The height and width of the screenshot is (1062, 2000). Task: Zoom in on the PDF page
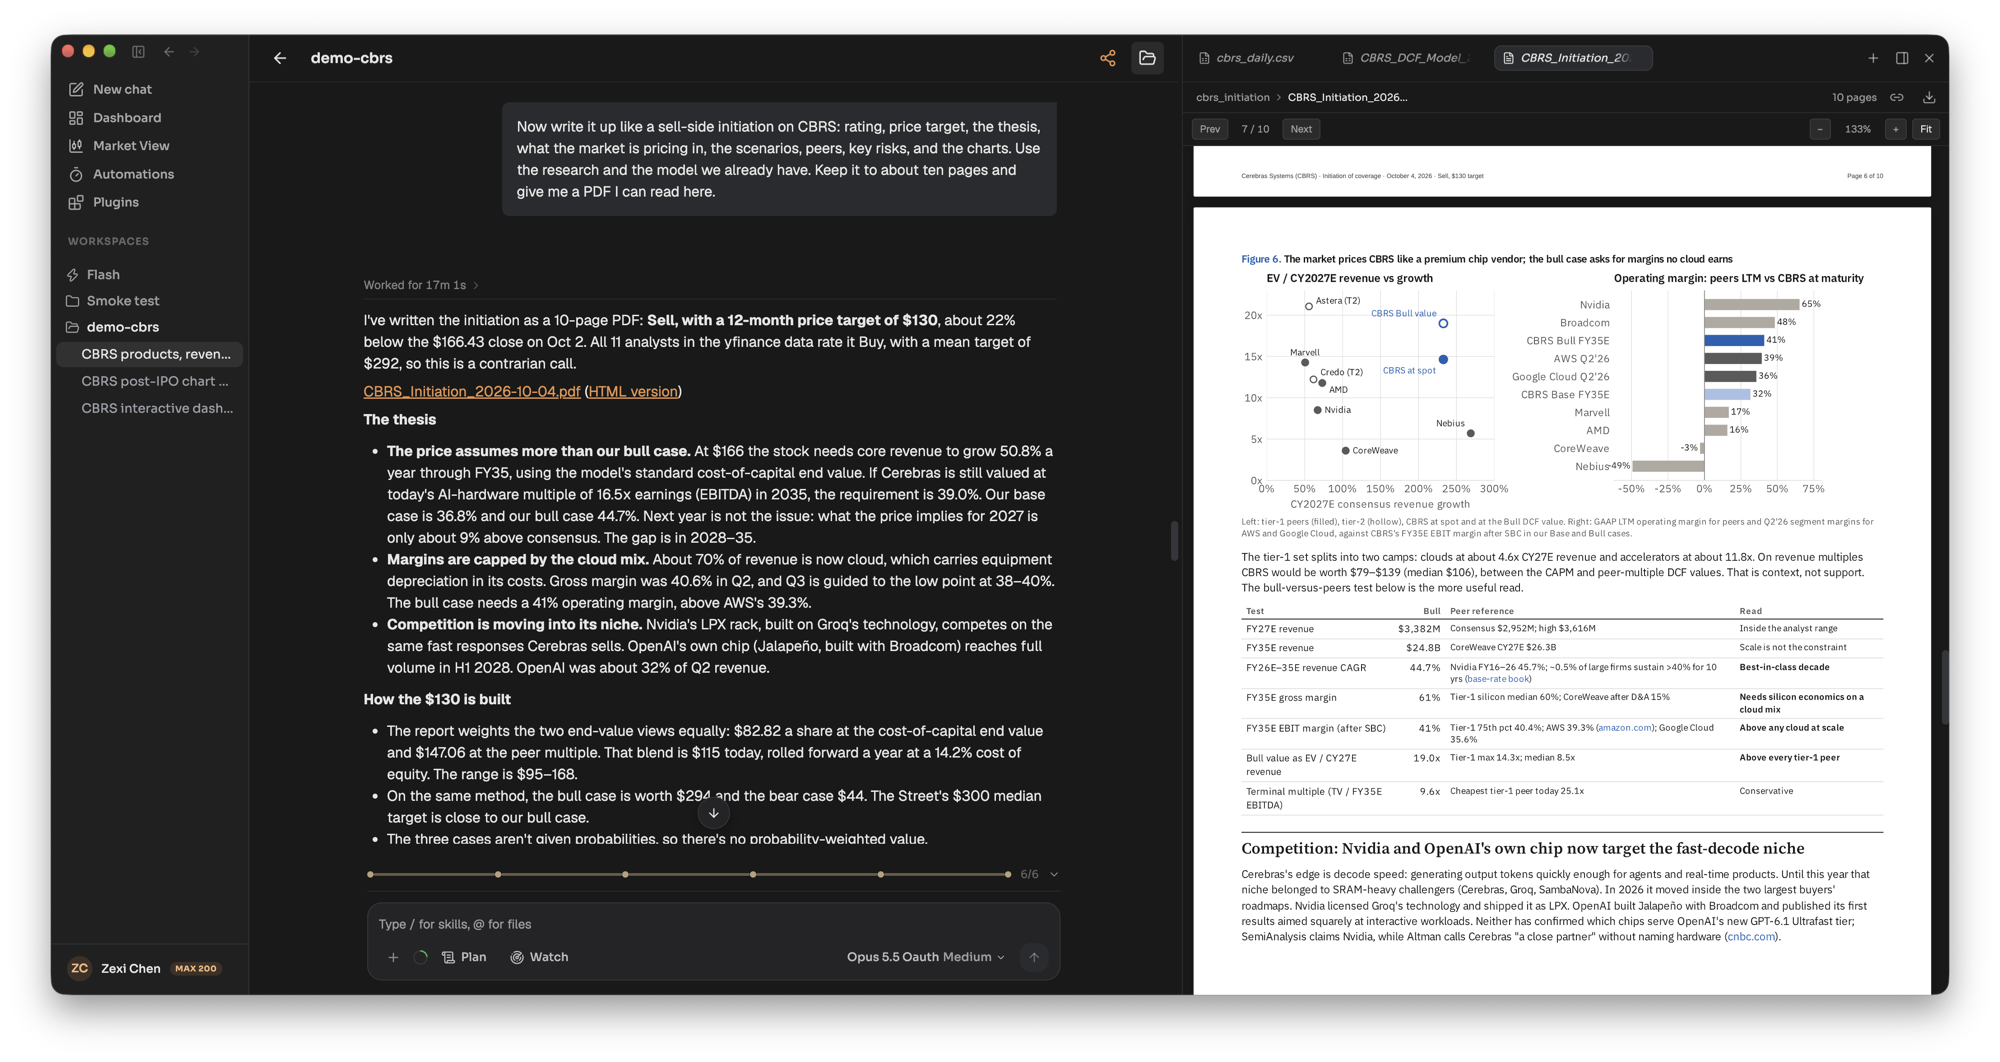[x=1895, y=129]
